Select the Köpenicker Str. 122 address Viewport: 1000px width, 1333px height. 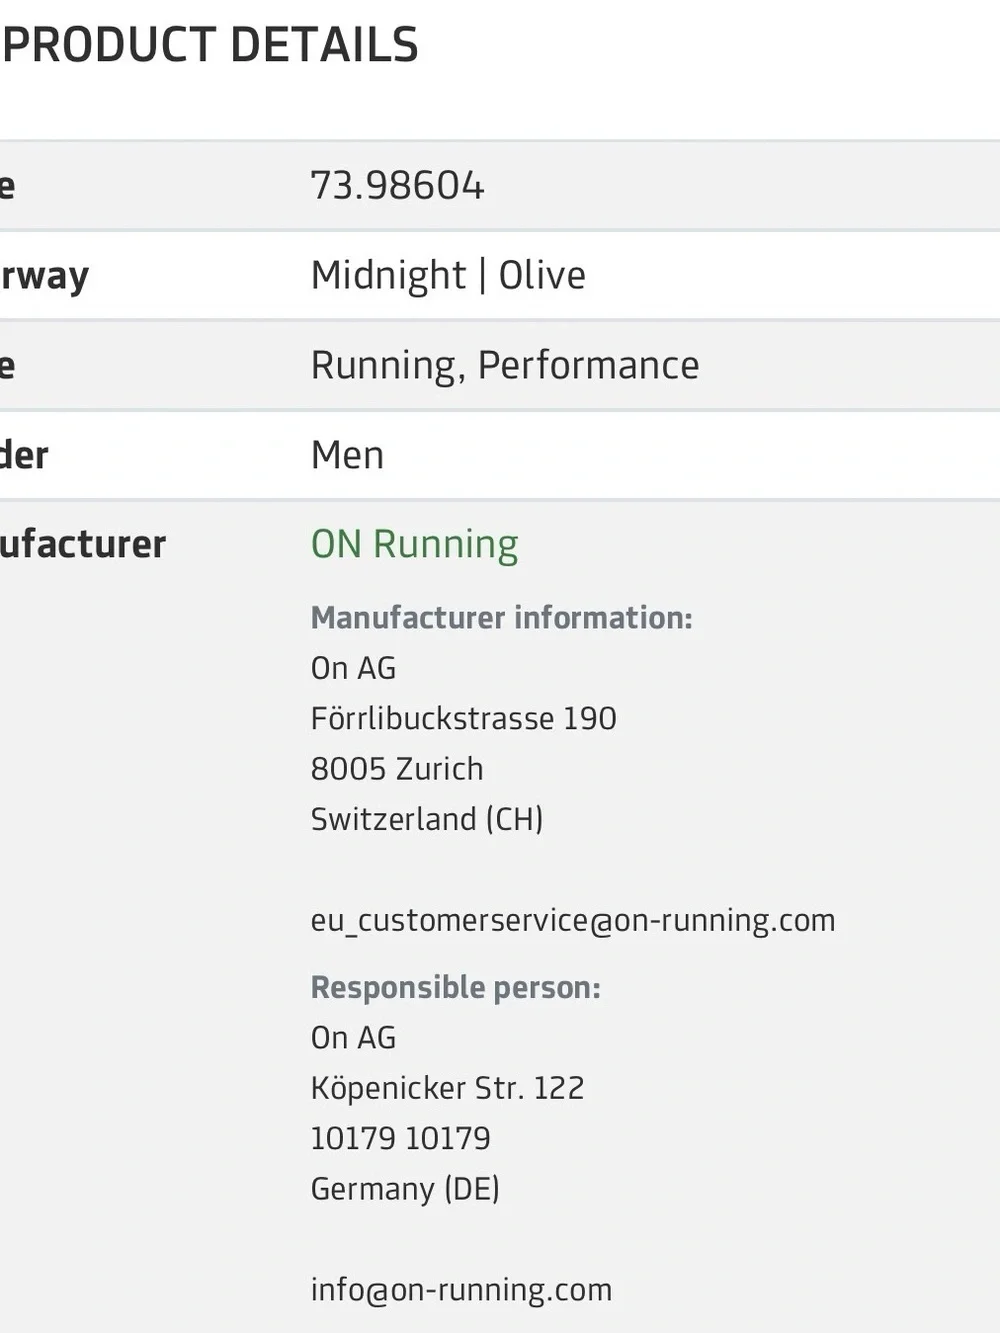pyautogui.click(x=447, y=1088)
